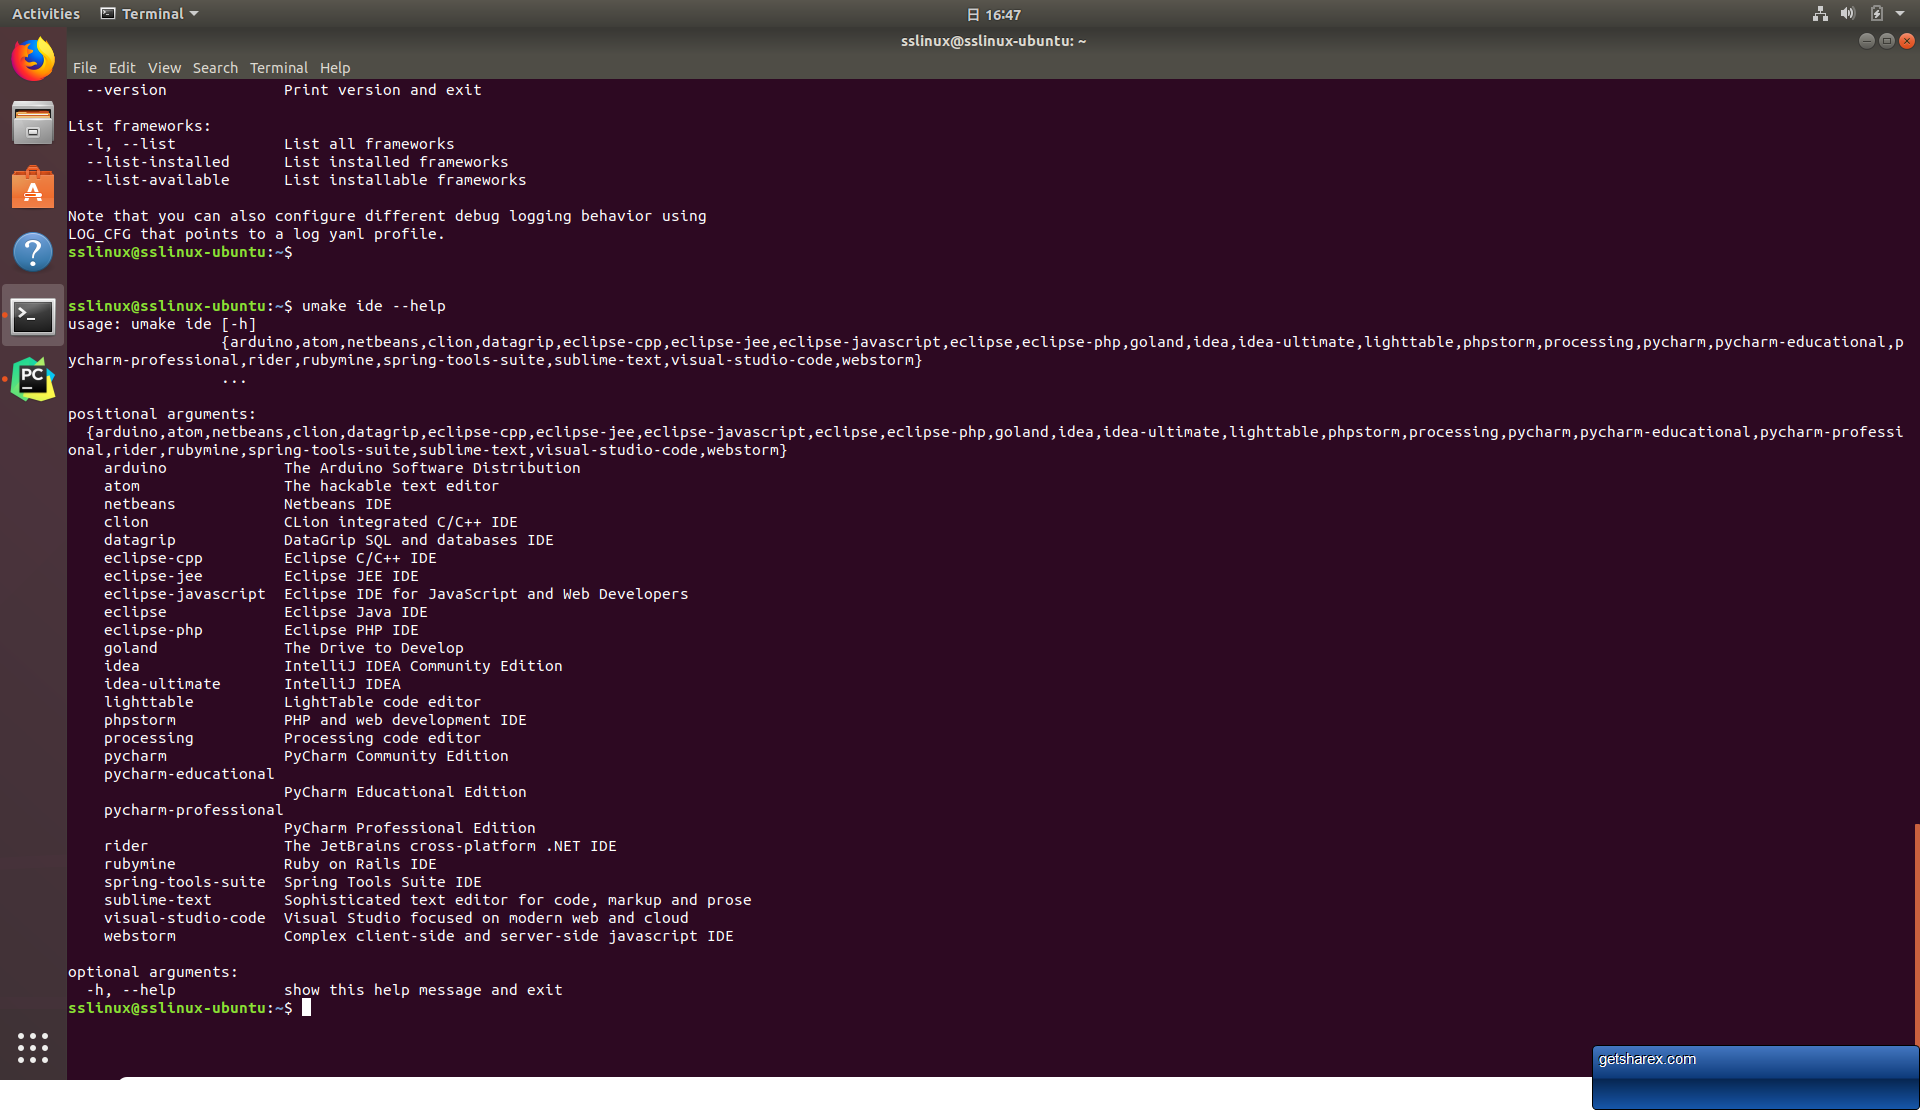Click the window title 'sslinux@sslinux-ubuntu: ~'

[x=993, y=41]
